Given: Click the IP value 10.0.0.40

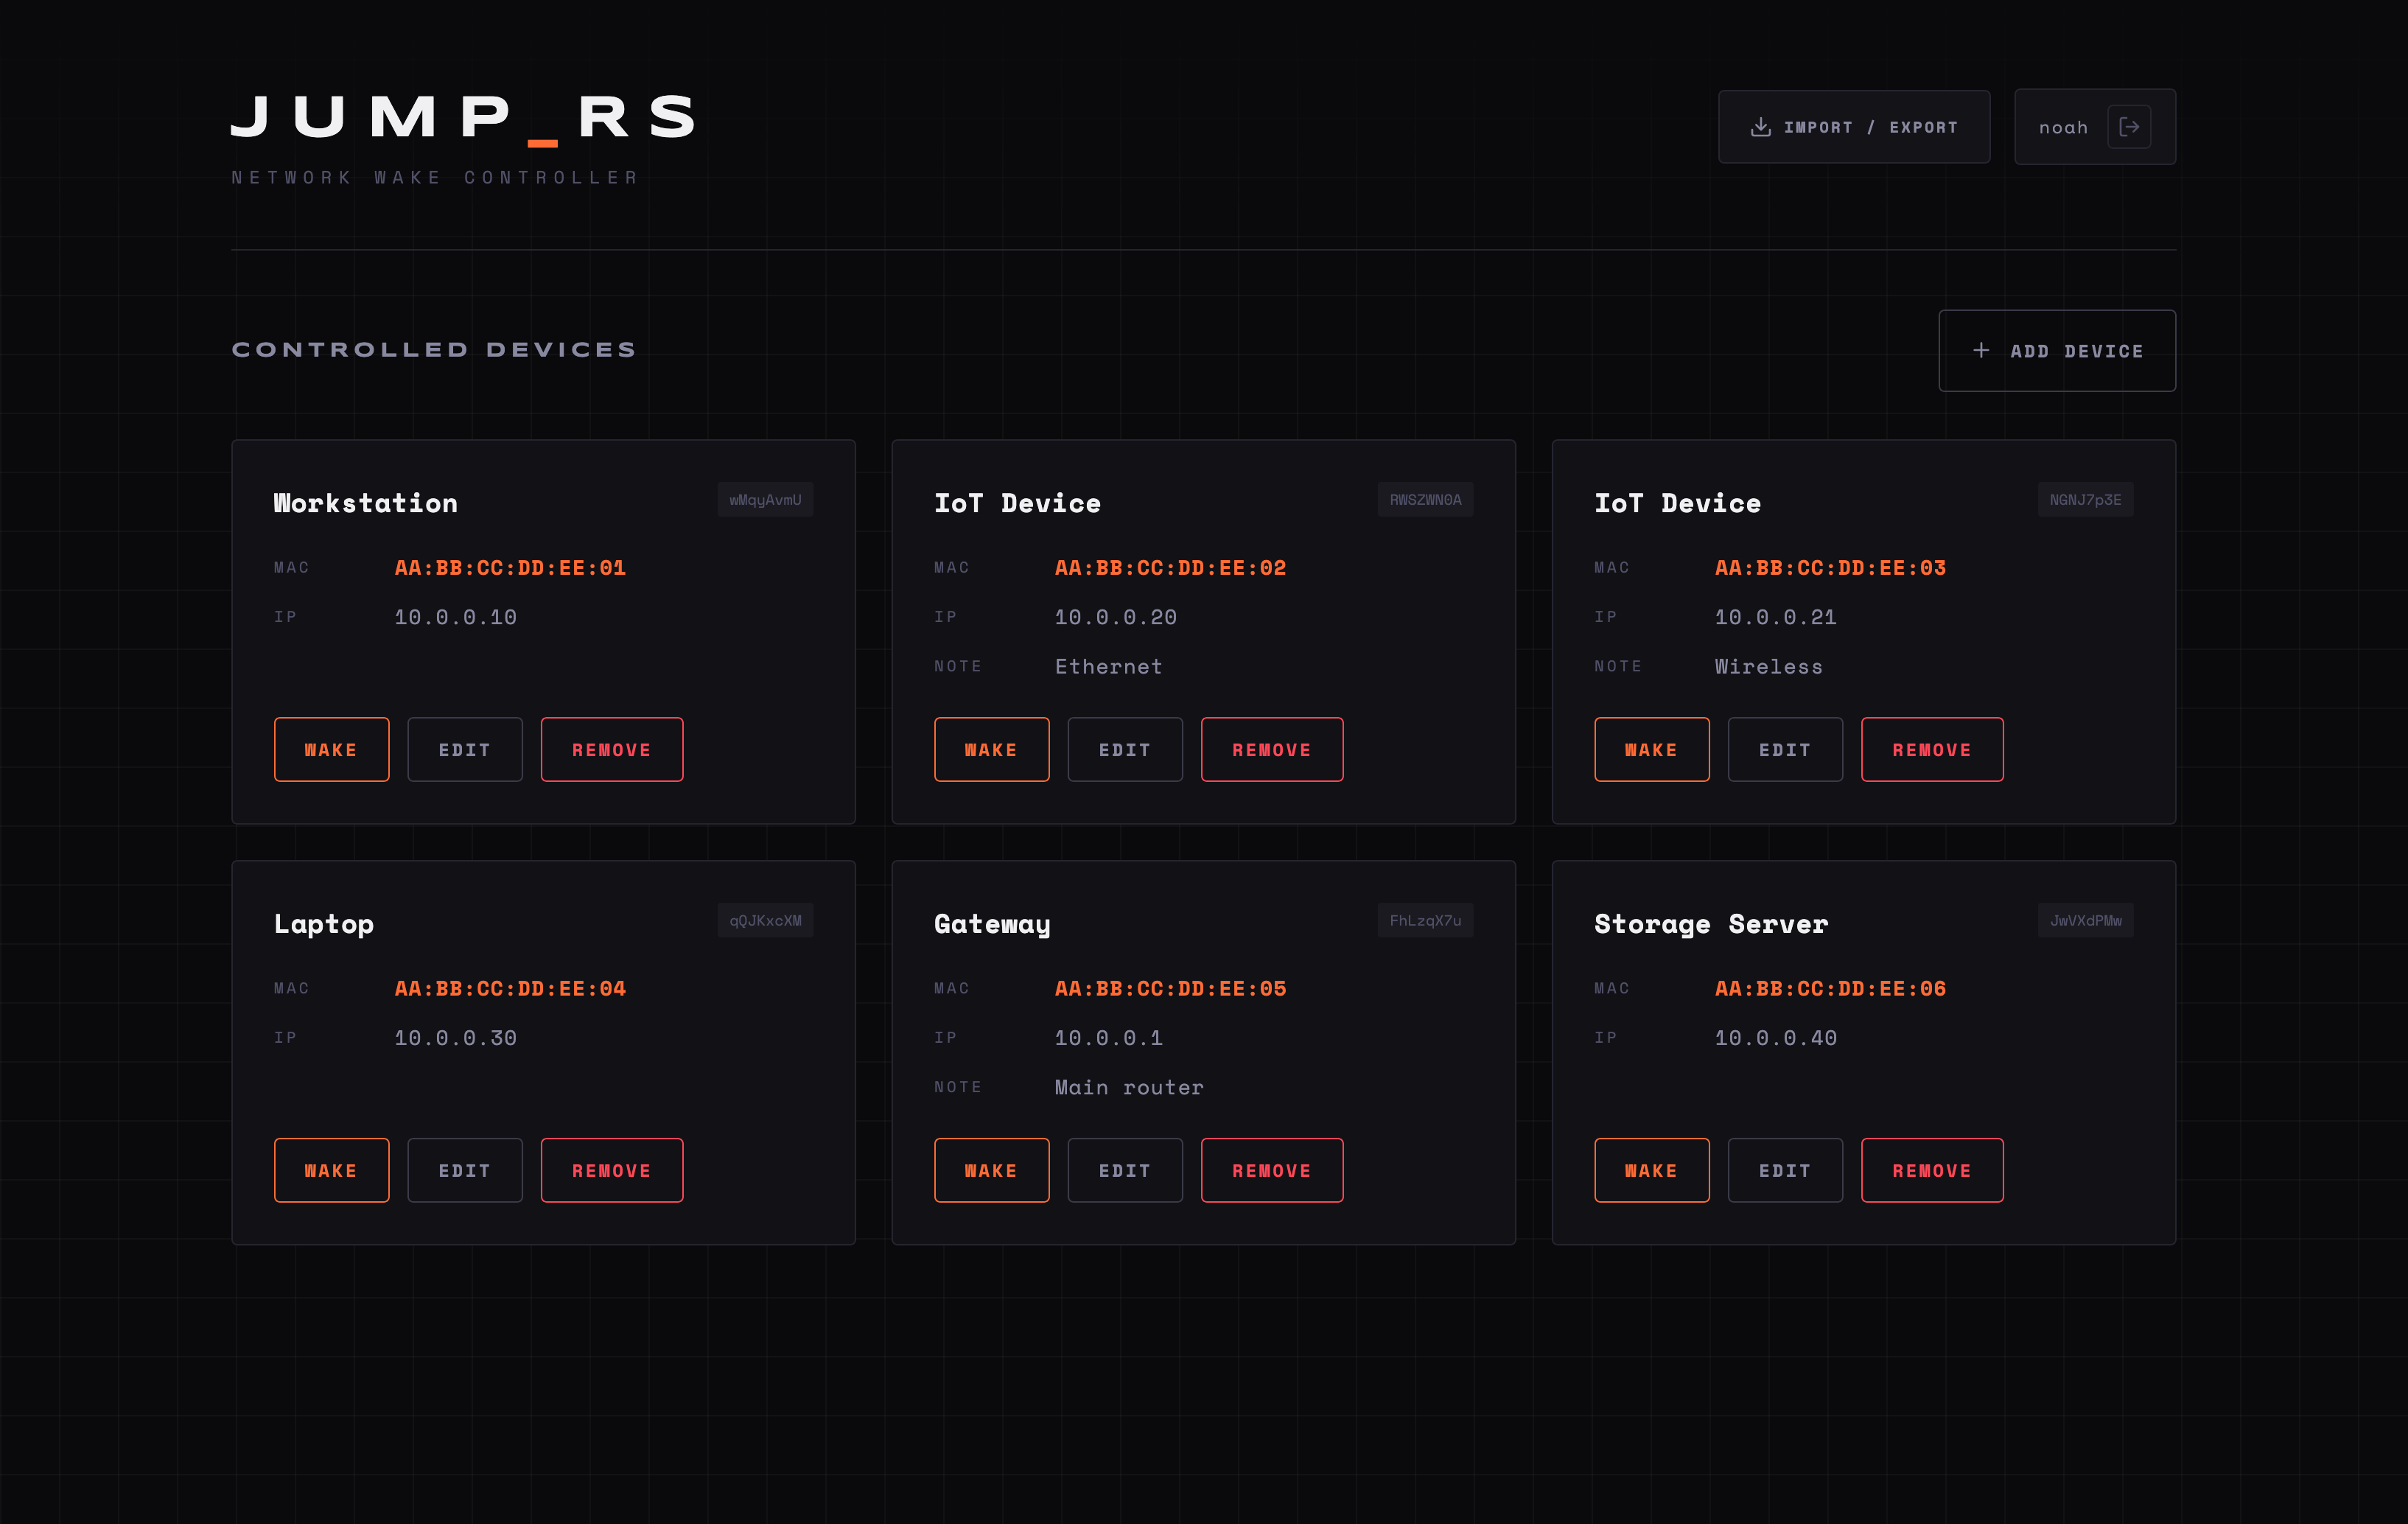Looking at the screenshot, I should pyautogui.click(x=1775, y=1038).
